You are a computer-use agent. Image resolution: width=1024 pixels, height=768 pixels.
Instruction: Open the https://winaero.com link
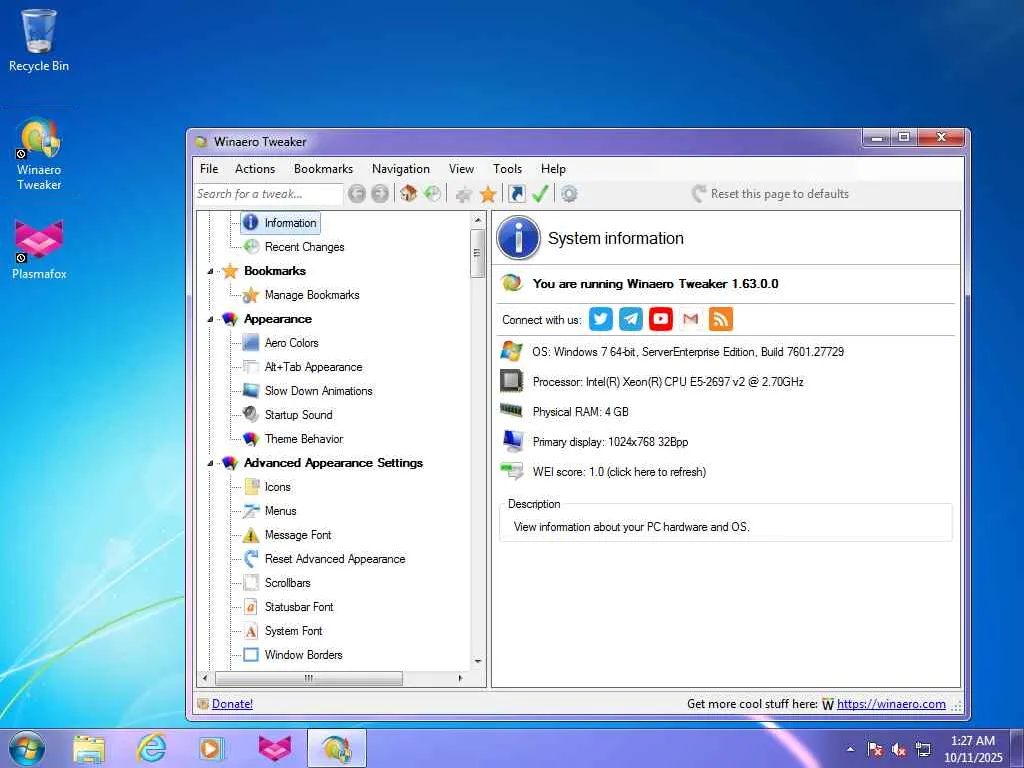tap(891, 704)
